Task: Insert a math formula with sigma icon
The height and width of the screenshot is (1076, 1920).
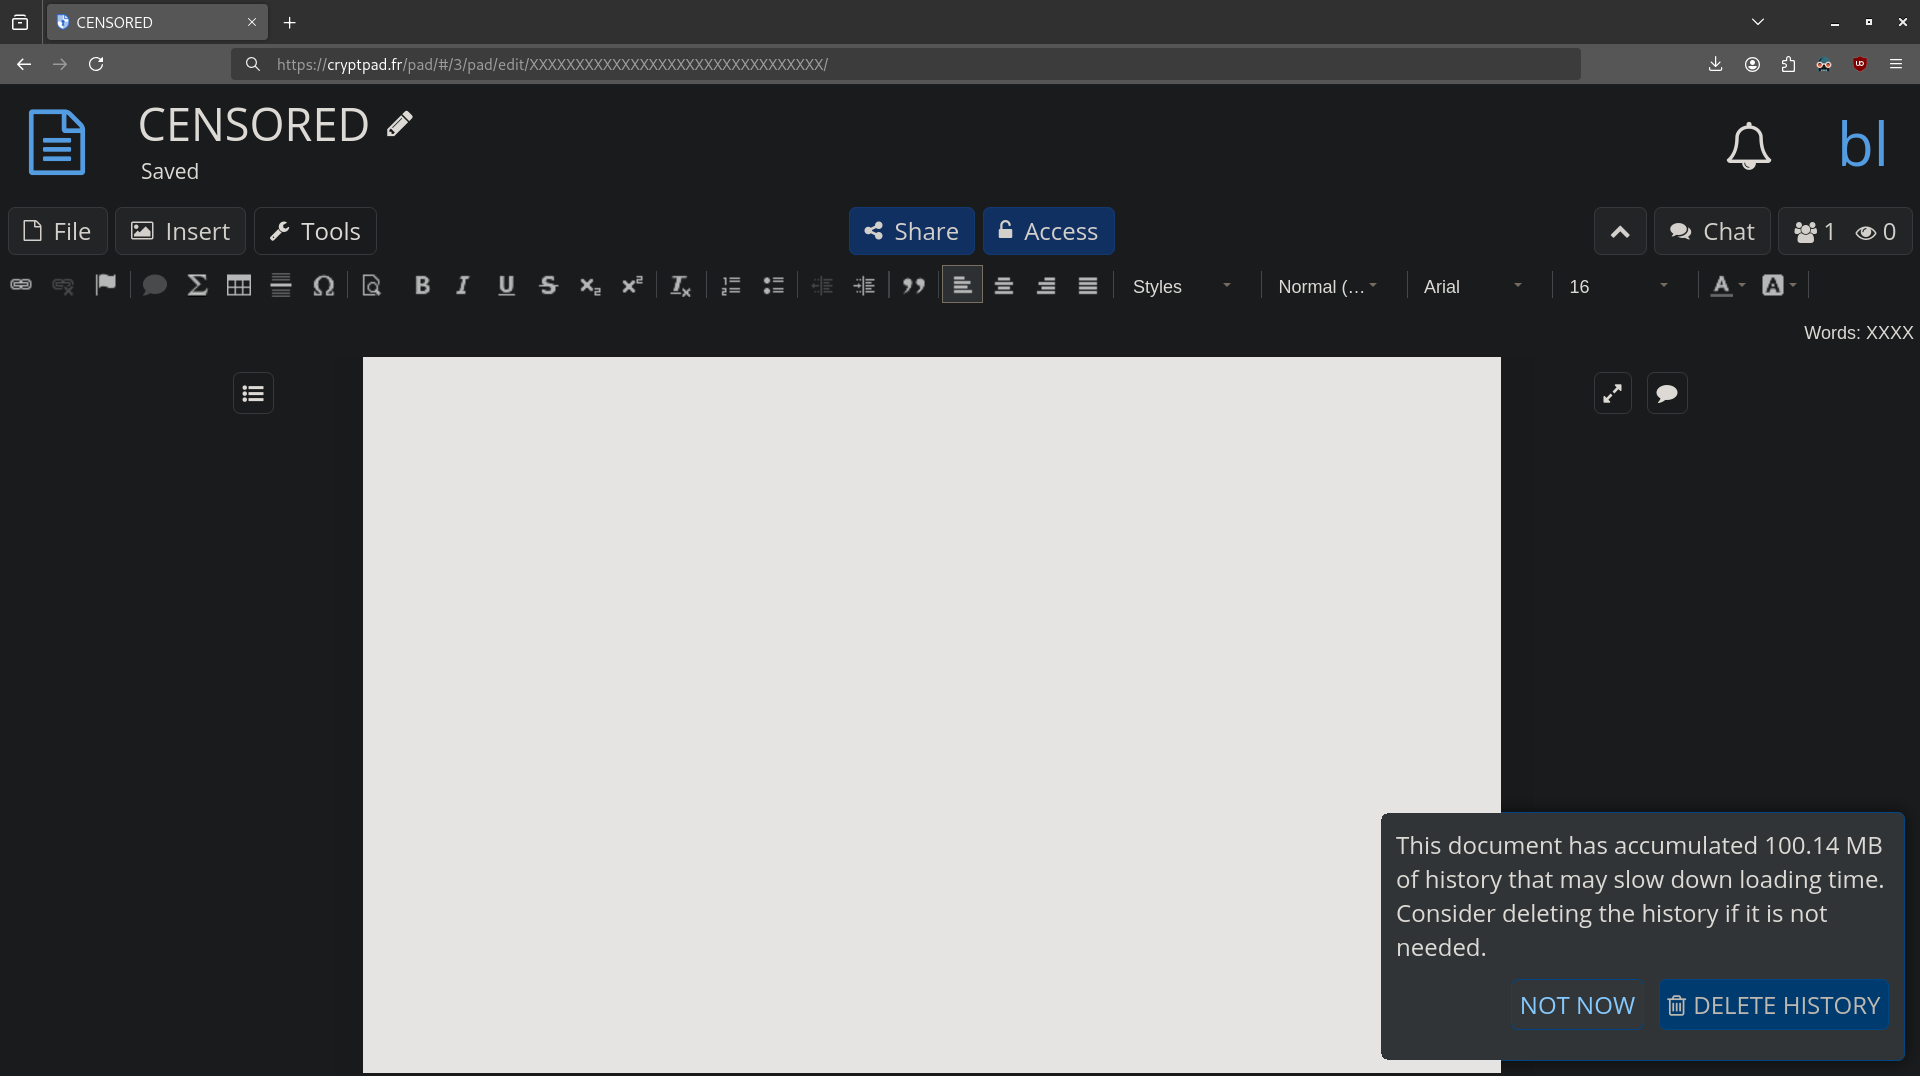Action: [197, 286]
